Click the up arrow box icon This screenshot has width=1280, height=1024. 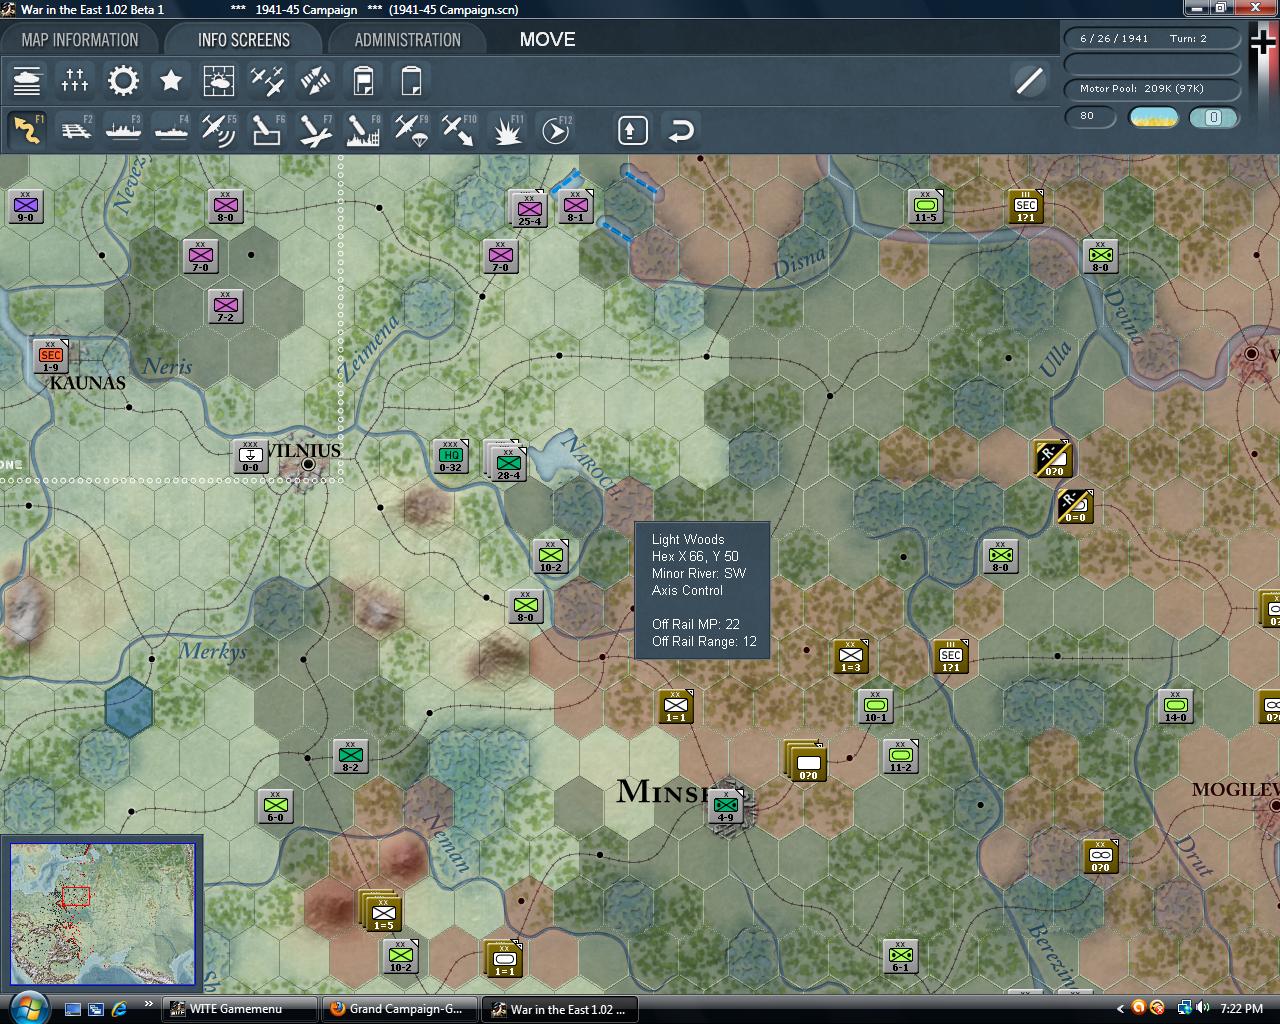click(633, 130)
